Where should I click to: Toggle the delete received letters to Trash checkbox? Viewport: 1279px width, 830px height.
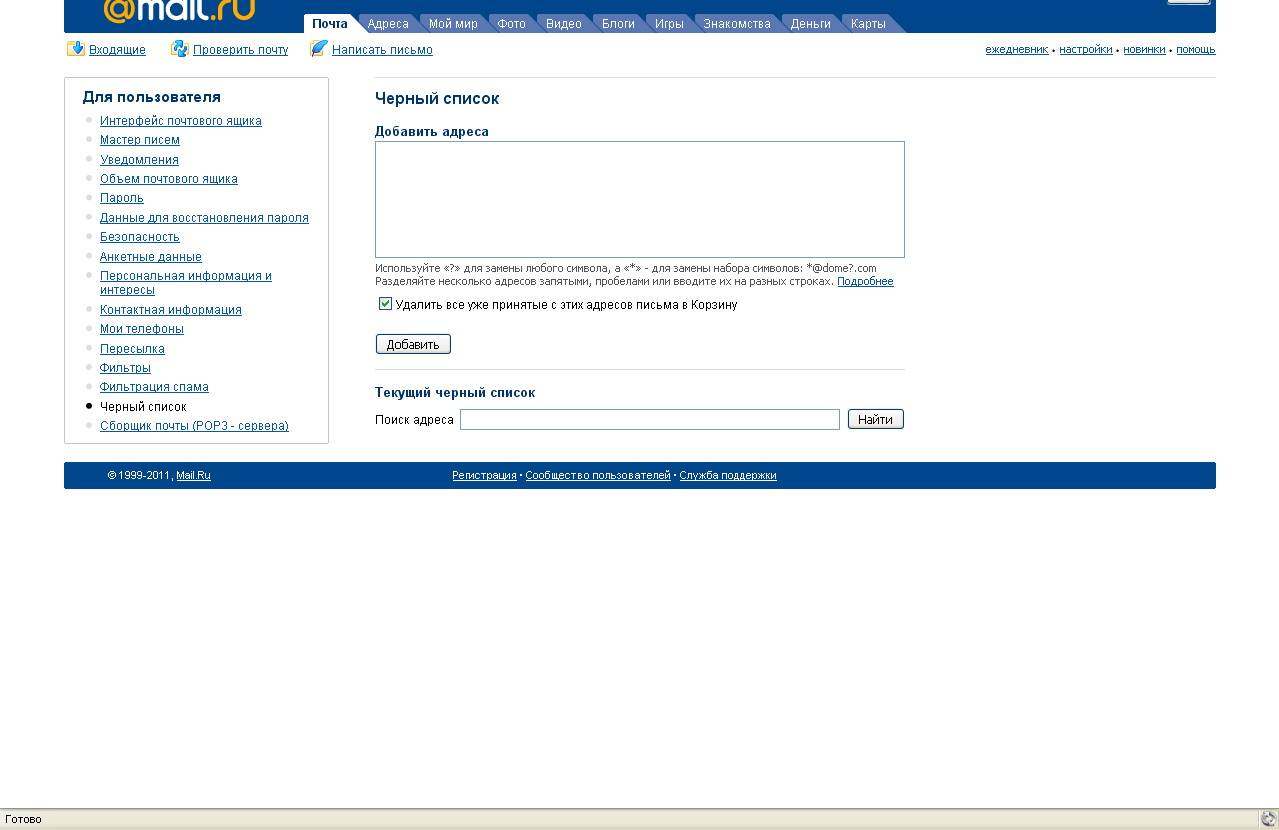[x=385, y=304]
